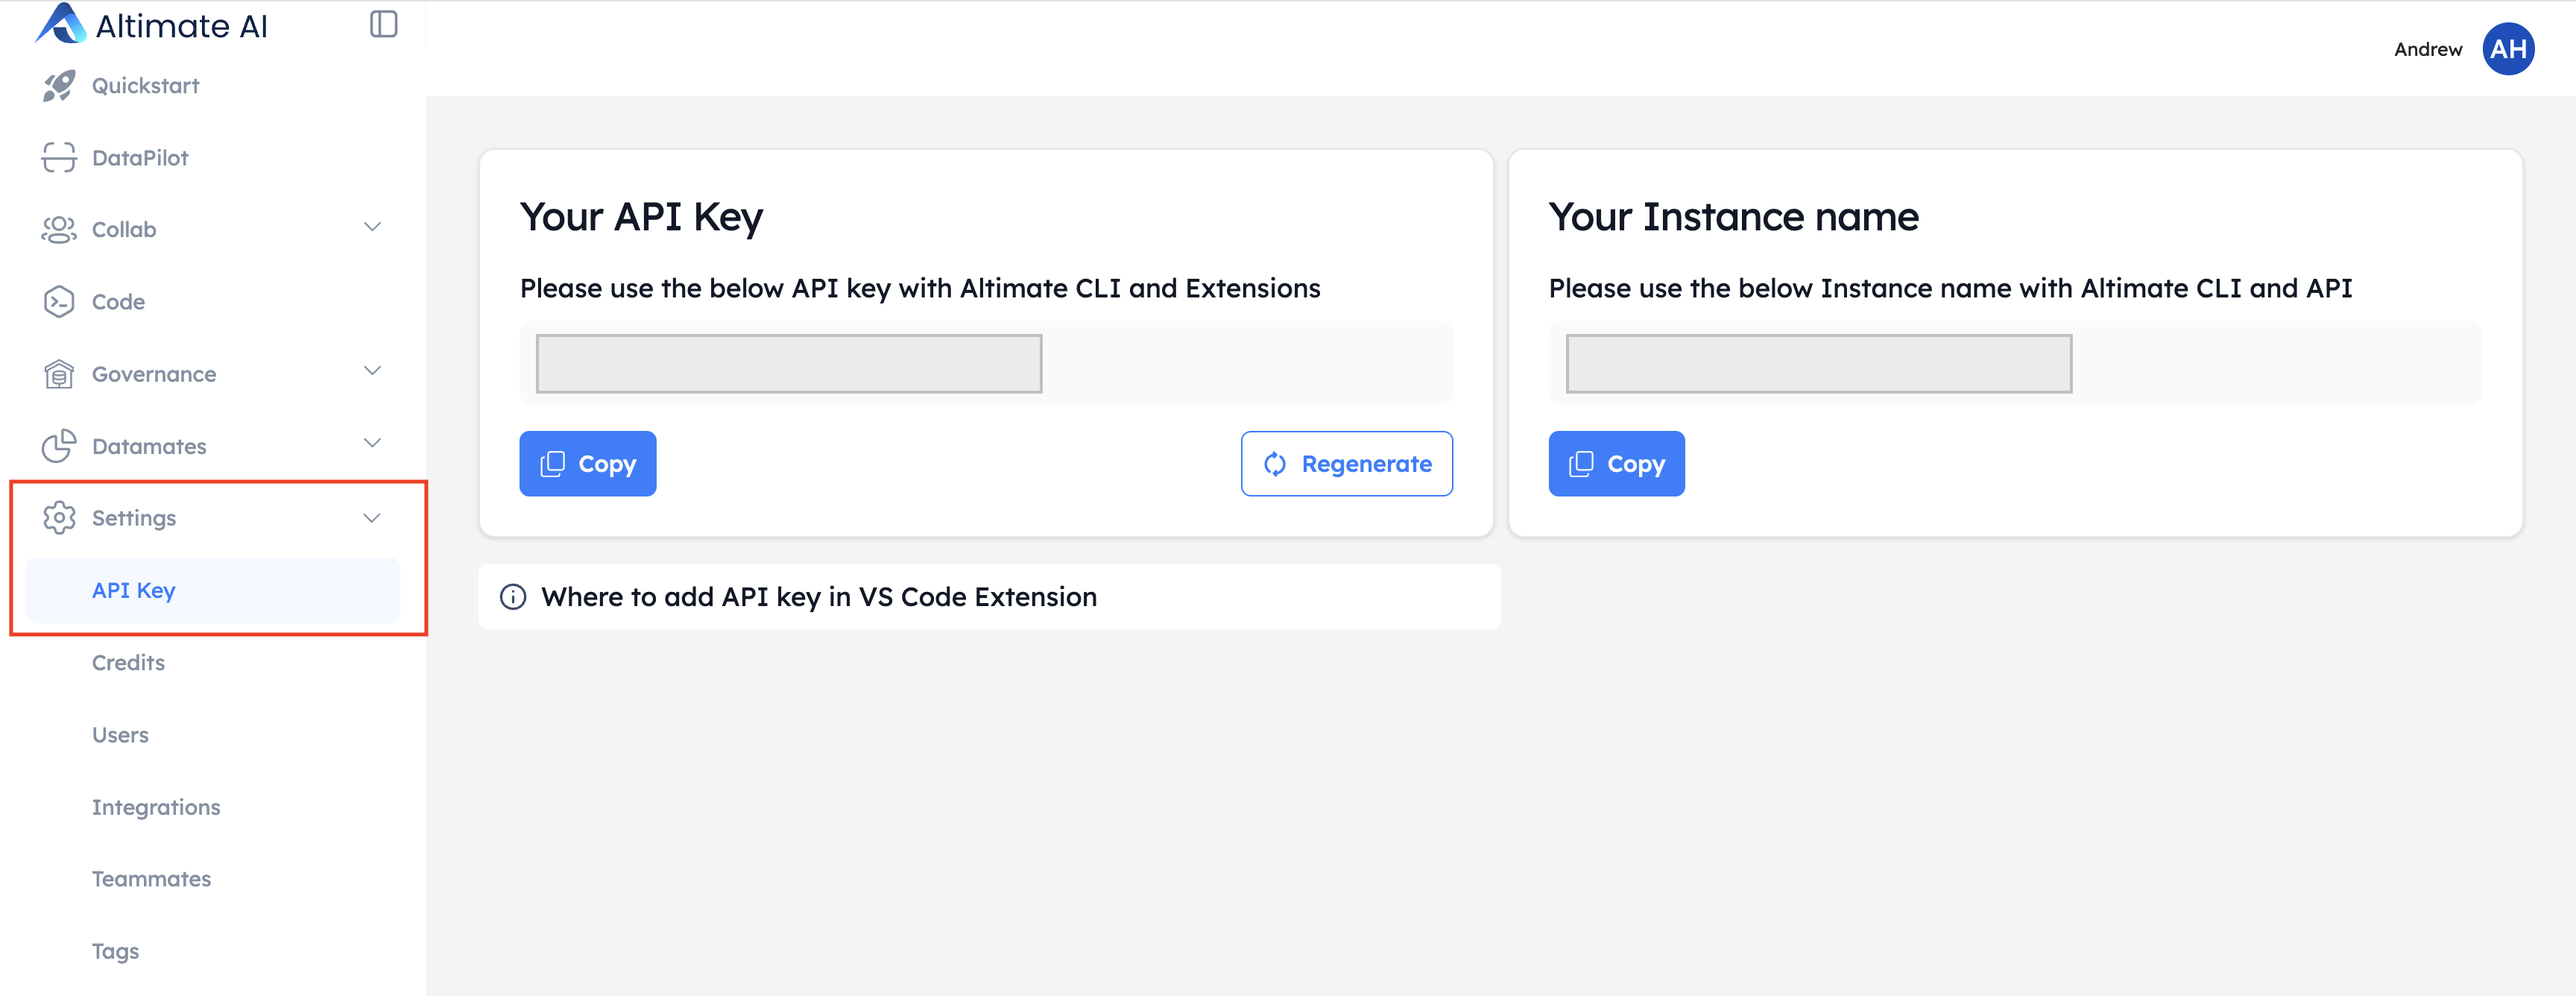Copy the Instance name
Screen dimensions: 2576x996
click(x=1616, y=464)
